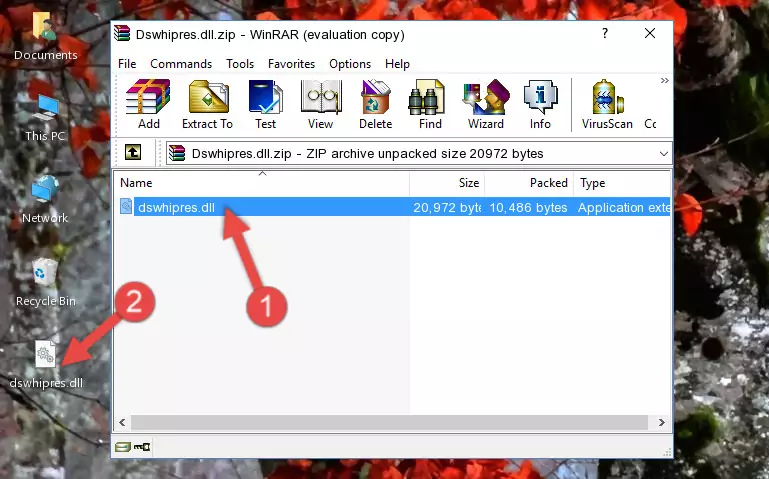Open the address bar path dropdown

coord(664,153)
